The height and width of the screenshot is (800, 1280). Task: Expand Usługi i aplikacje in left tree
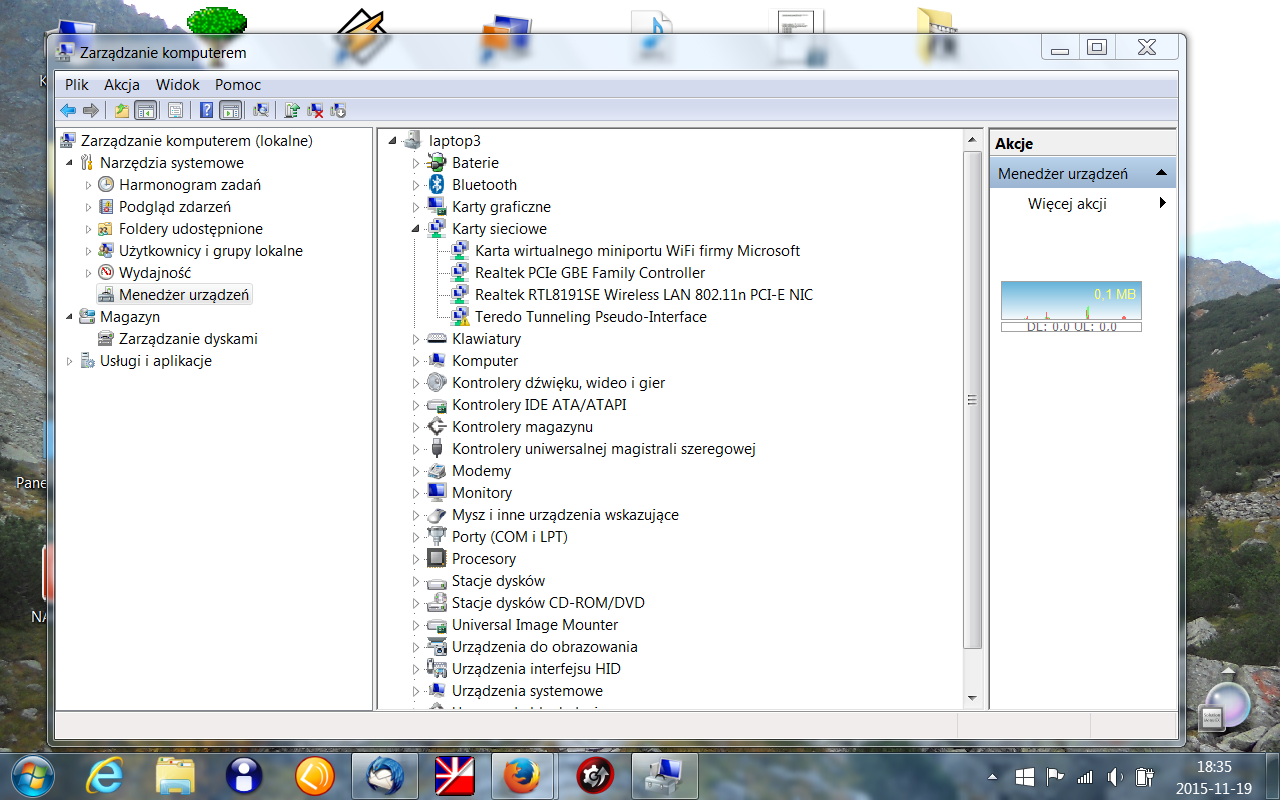click(70, 361)
